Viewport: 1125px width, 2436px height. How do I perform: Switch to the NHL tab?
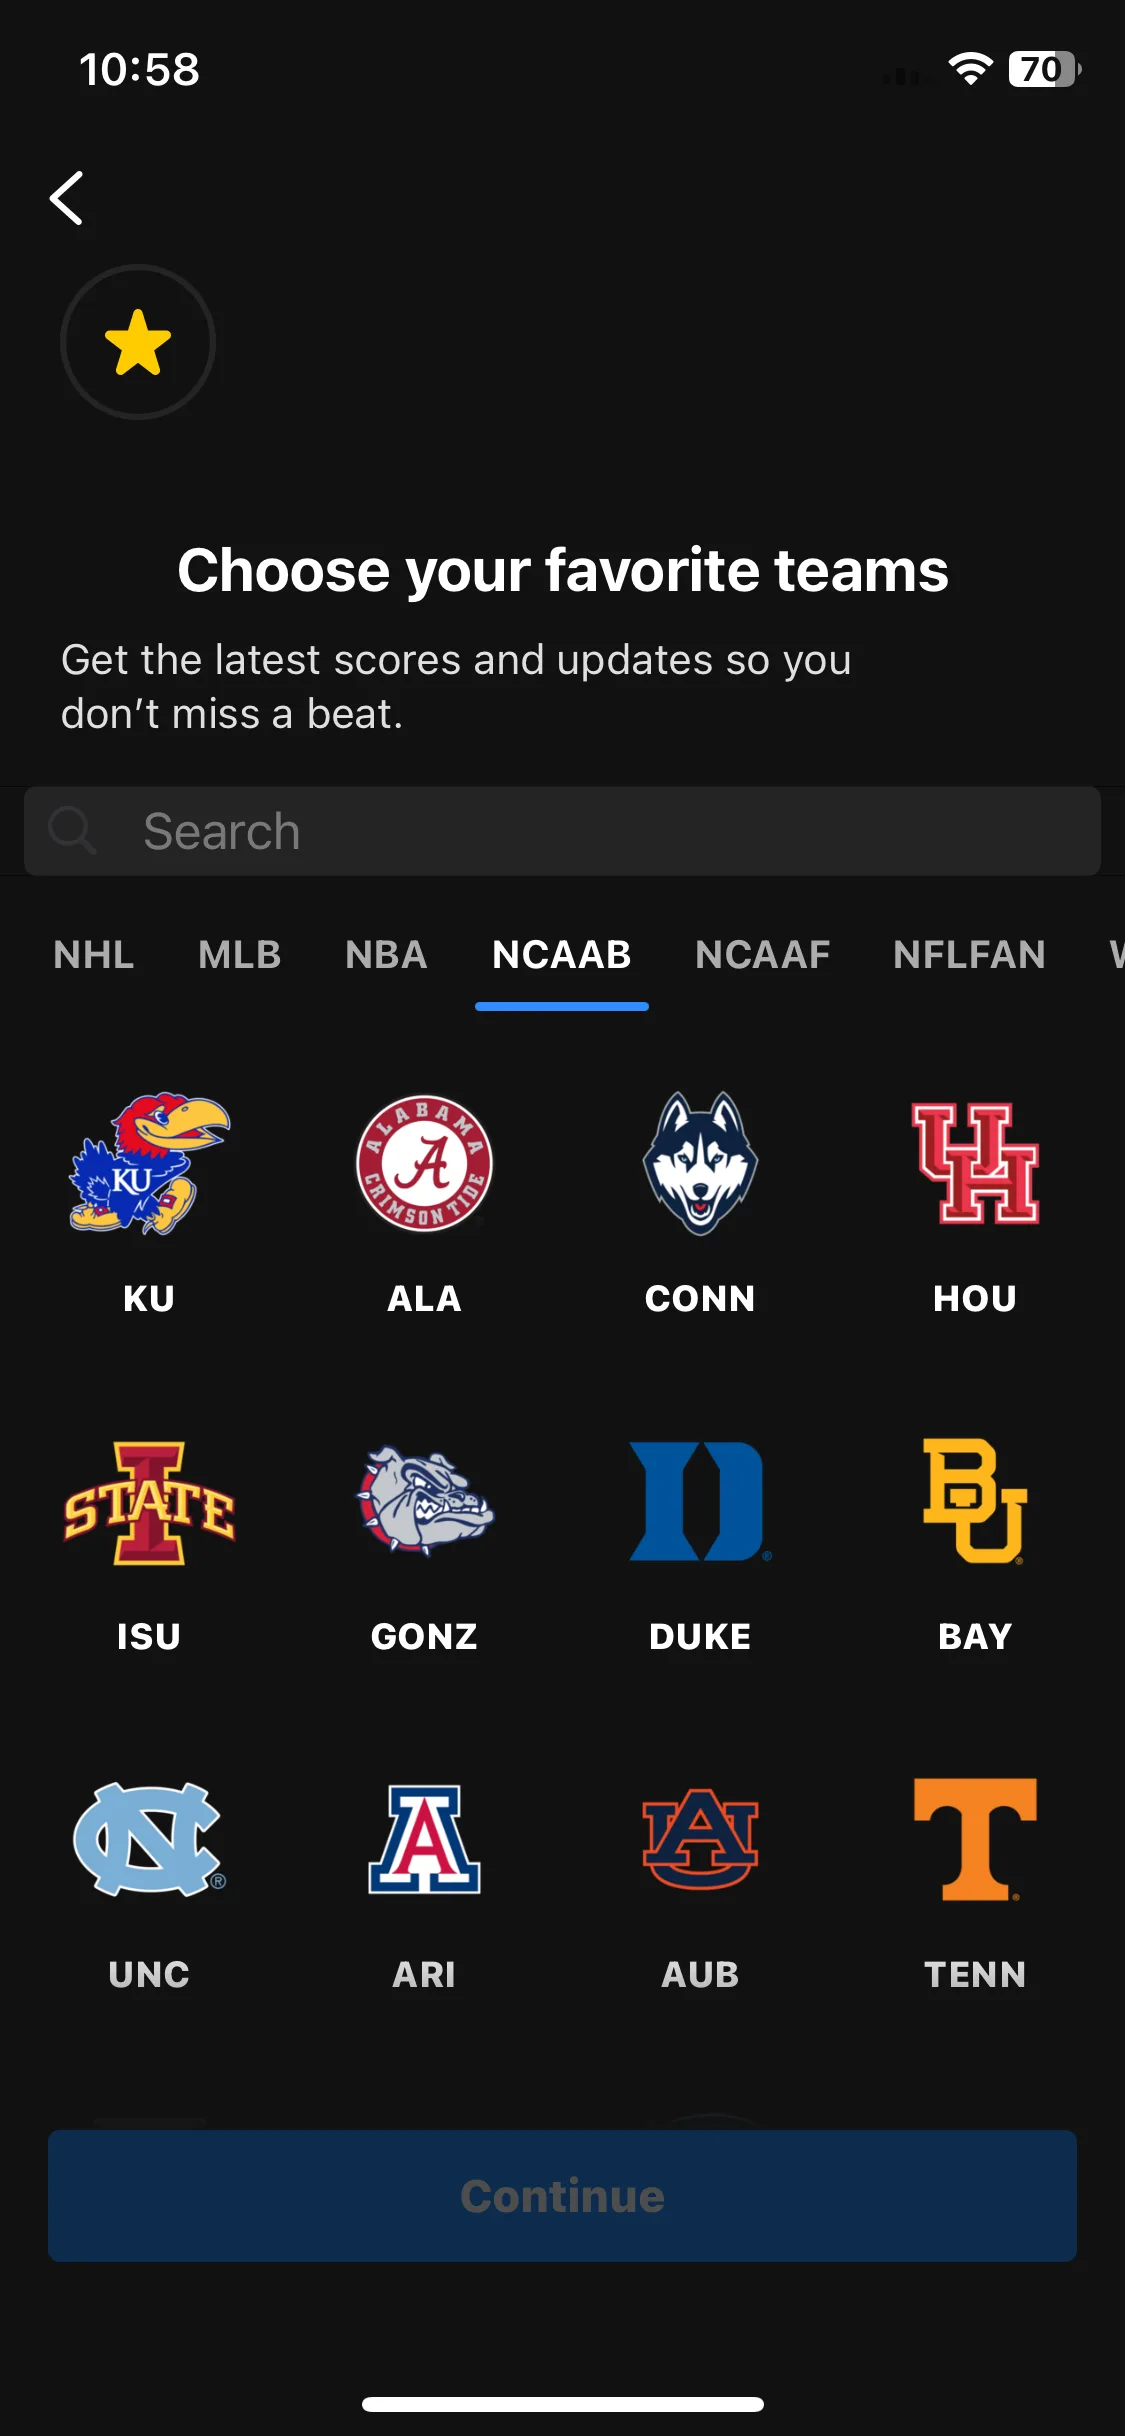click(x=94, y=954)
